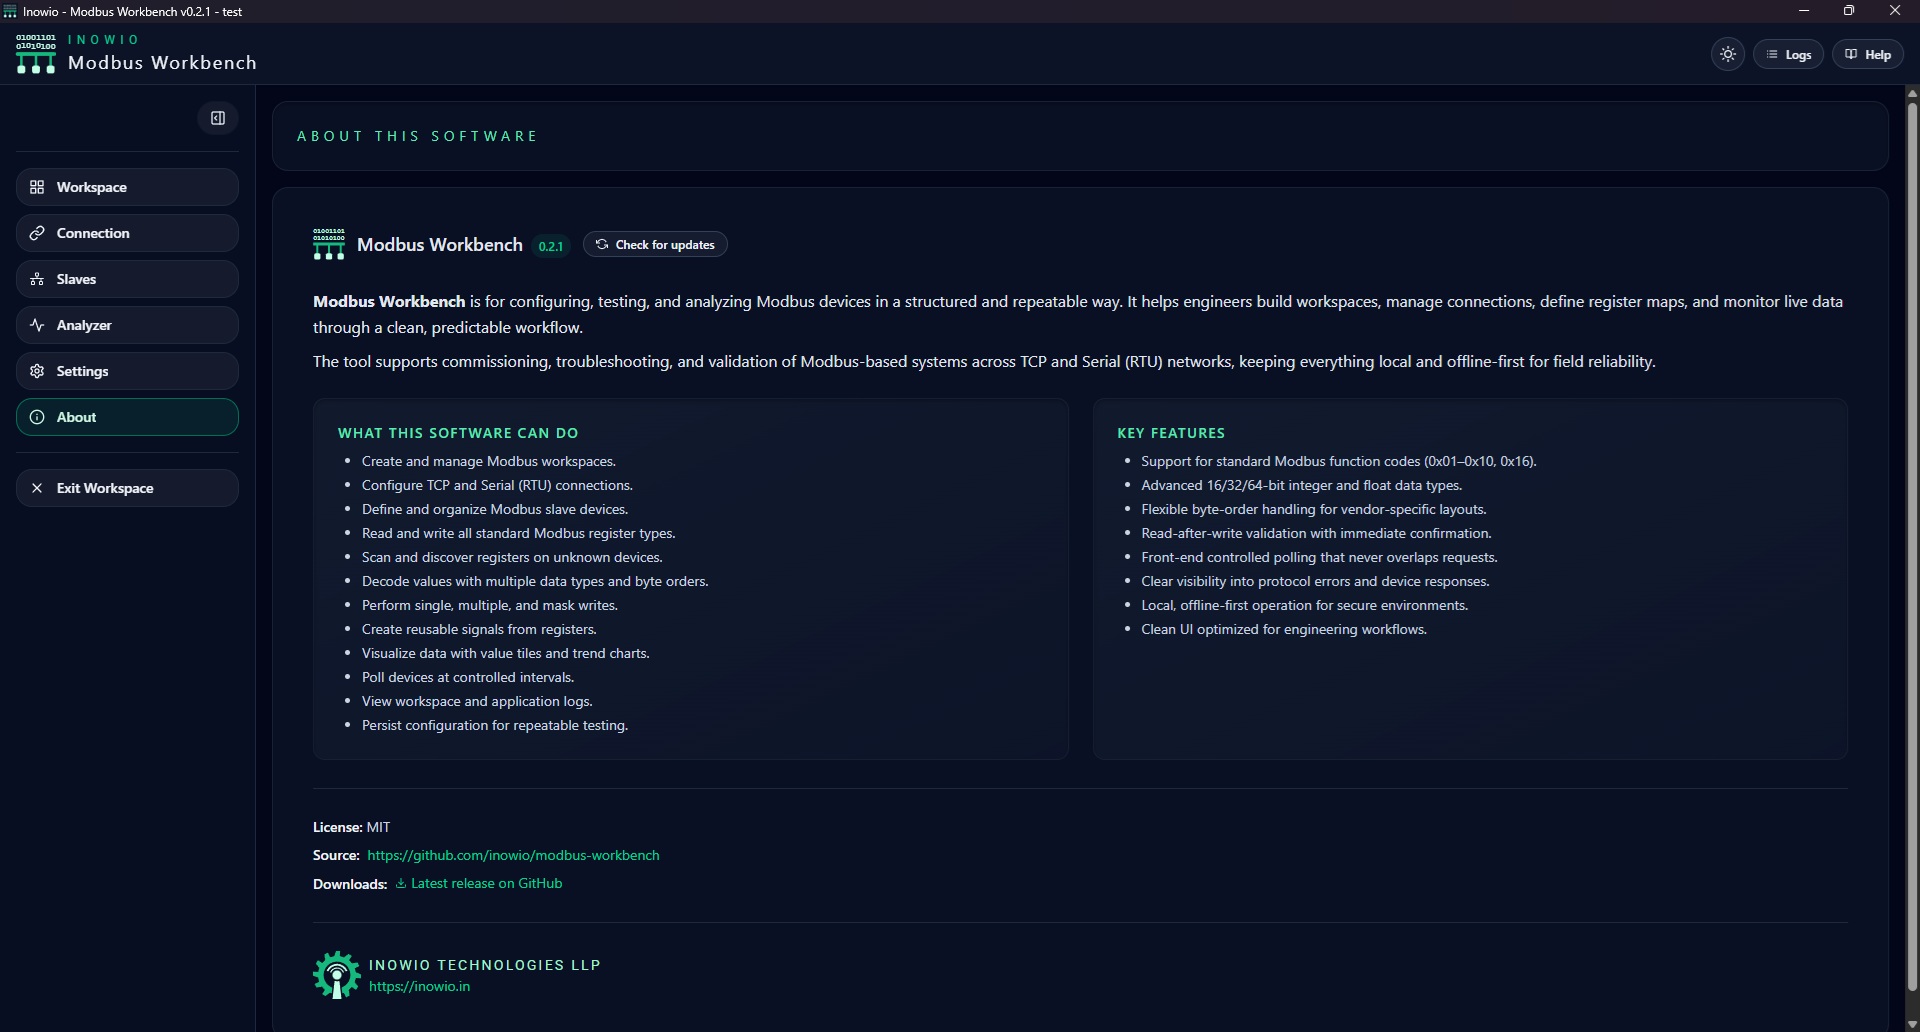Click 'Create and manage Modbus workspaces.'
This screenshot has width=1920, height=1032.
[x=489, y=461]
